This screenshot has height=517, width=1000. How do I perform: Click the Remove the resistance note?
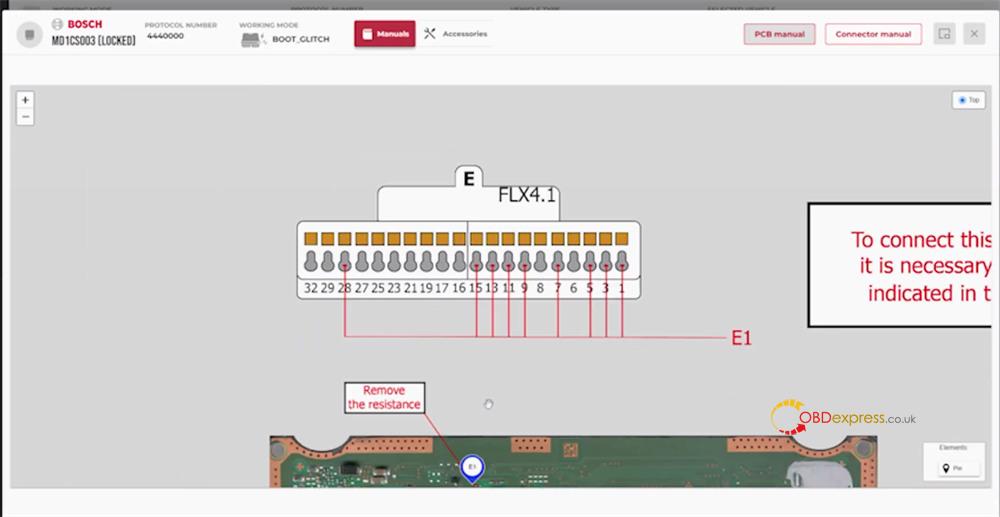385,398
